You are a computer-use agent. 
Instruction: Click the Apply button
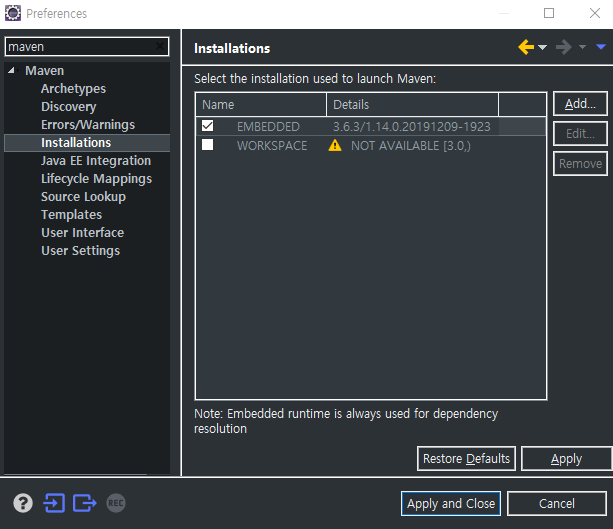[x=566, y=458]
